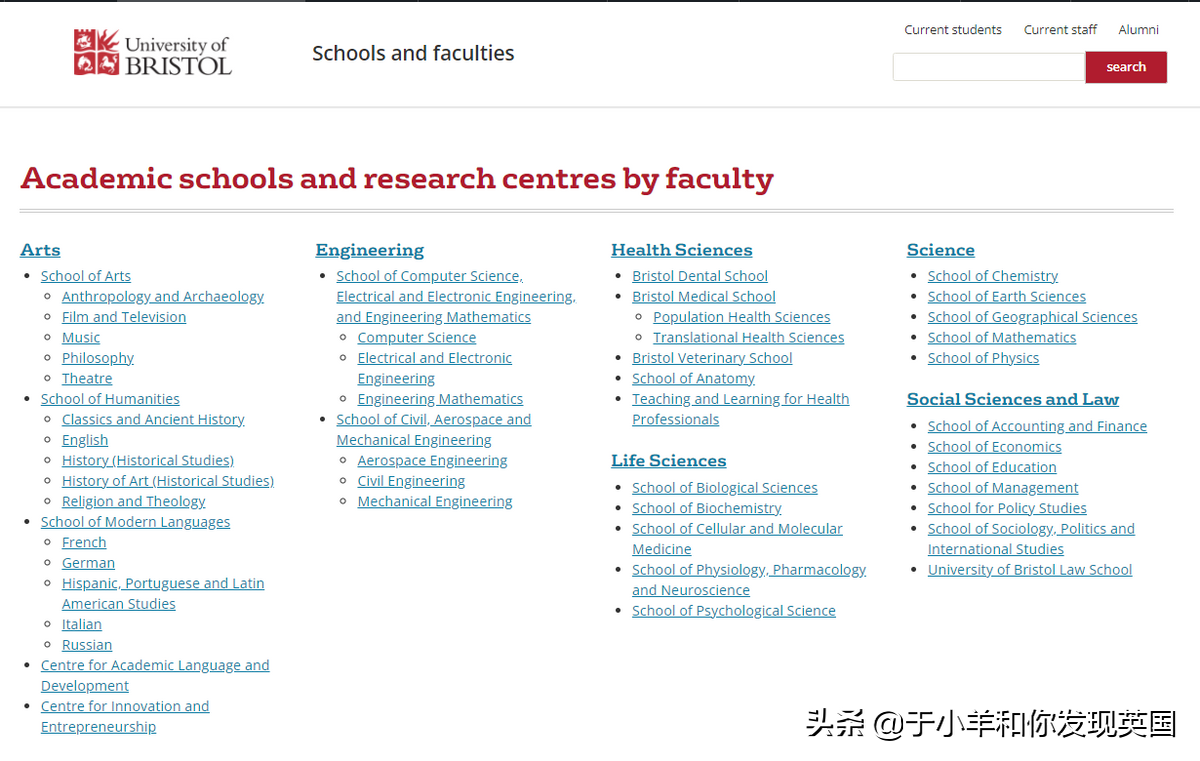Image resolution: width=1200 pixels, height=761 pixels.
Task: Open University of Bristol Law School link
Action: point(1030,570)
